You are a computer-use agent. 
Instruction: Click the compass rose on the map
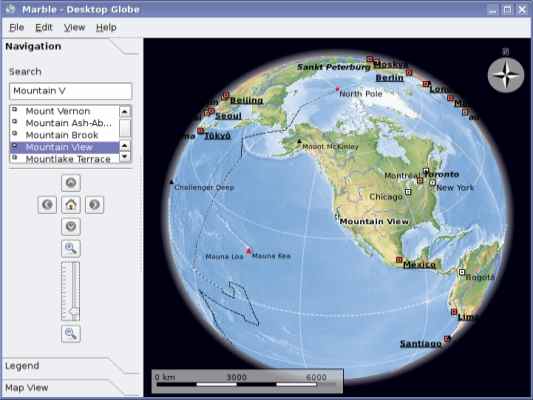pyautogui.click(x=506, y=75)
